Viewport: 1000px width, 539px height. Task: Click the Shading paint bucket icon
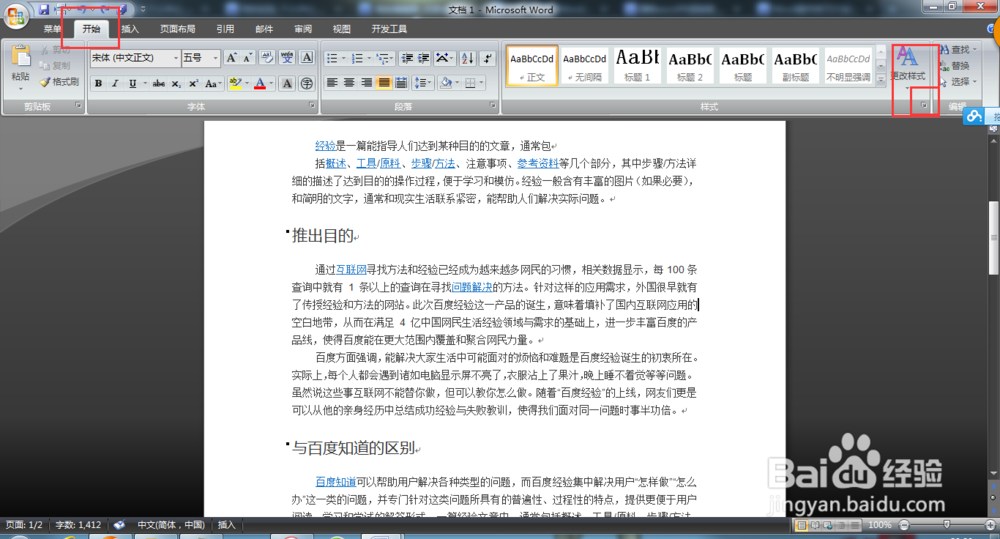point(446,83)
